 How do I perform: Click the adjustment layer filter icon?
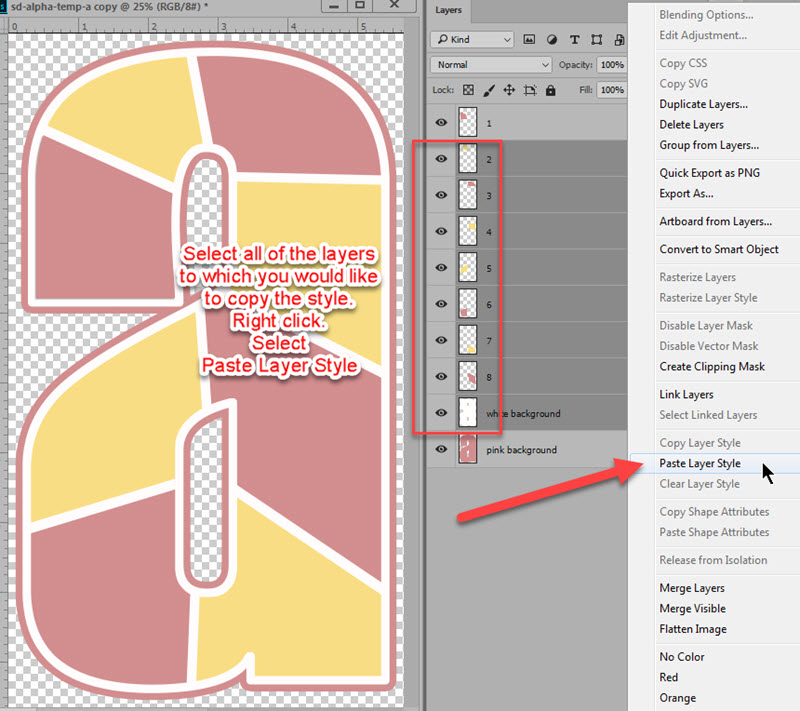(x=552, y=39)
